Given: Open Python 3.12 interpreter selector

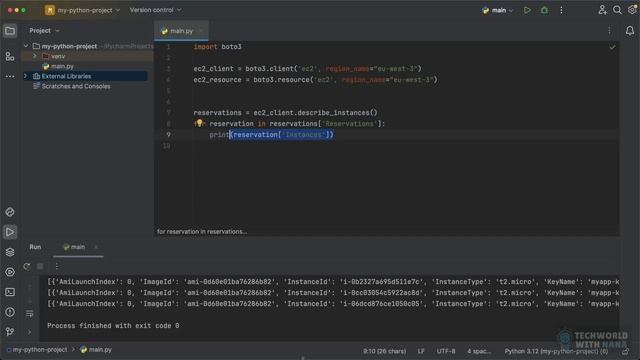Looking at the screenshot, I should (x=556, y=351).
